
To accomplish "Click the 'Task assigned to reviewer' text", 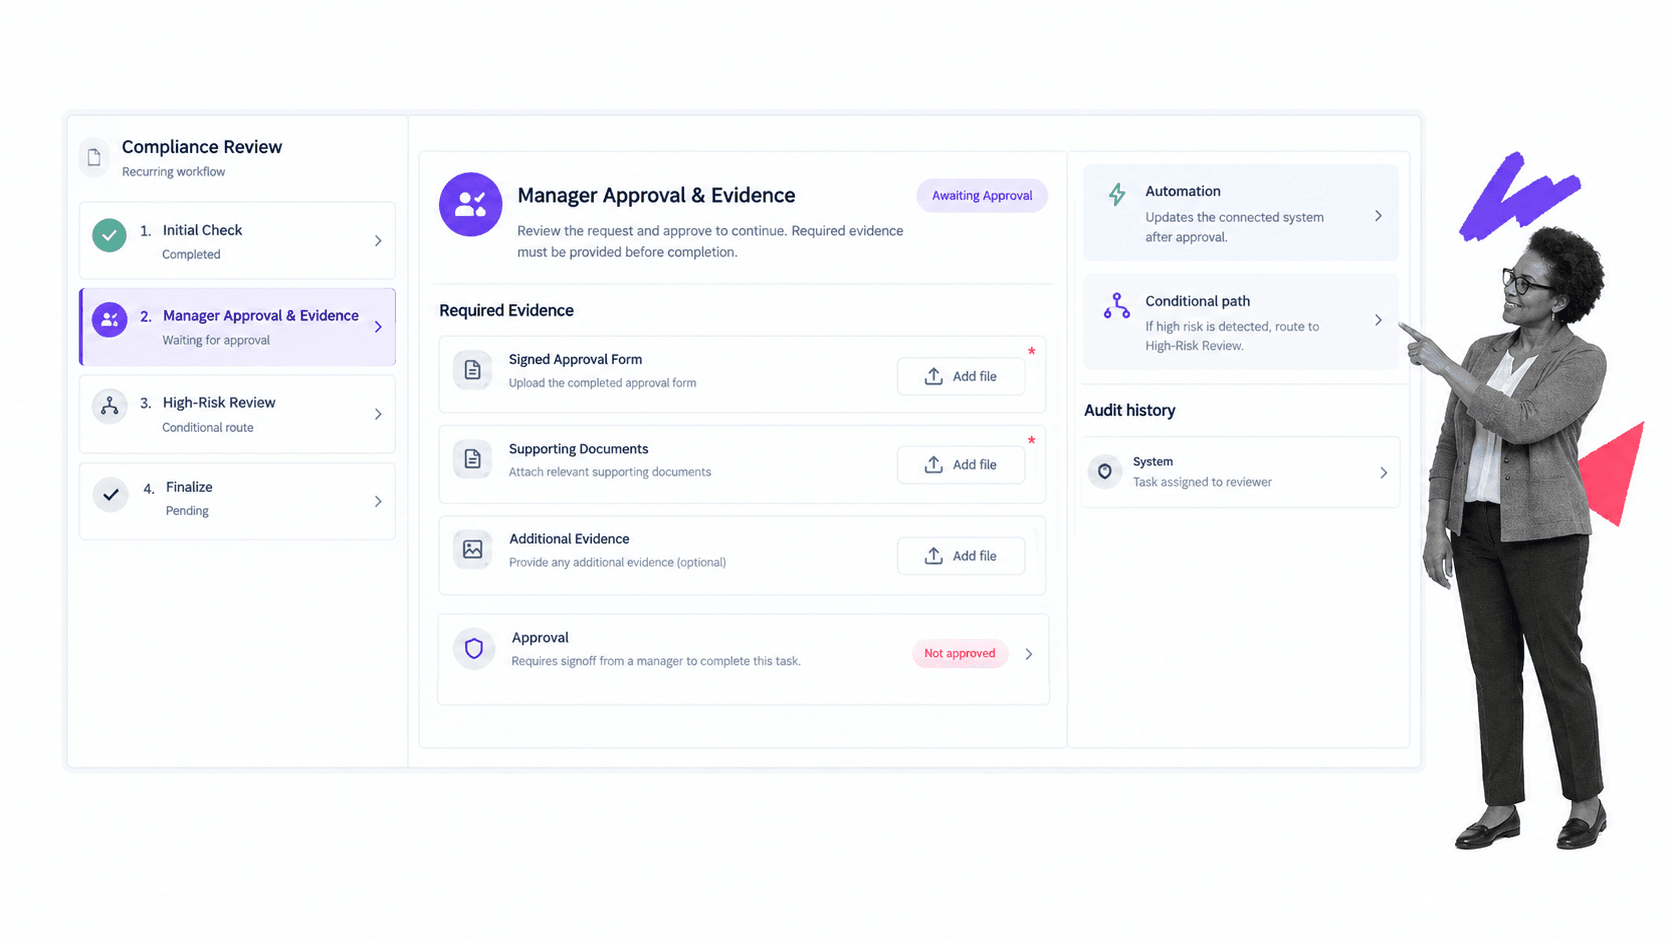I will tap(1202, 482).
